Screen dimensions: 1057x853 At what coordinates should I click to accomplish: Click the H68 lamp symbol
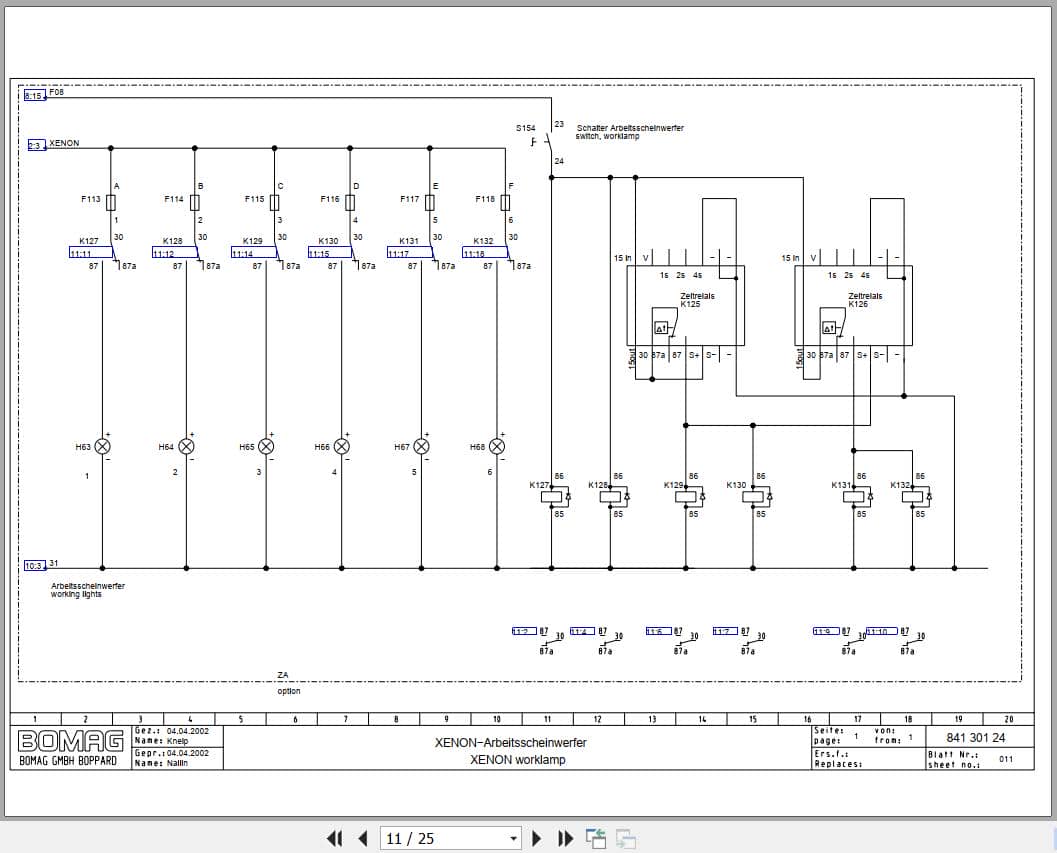pyautogui.click(x=497, y=446)
